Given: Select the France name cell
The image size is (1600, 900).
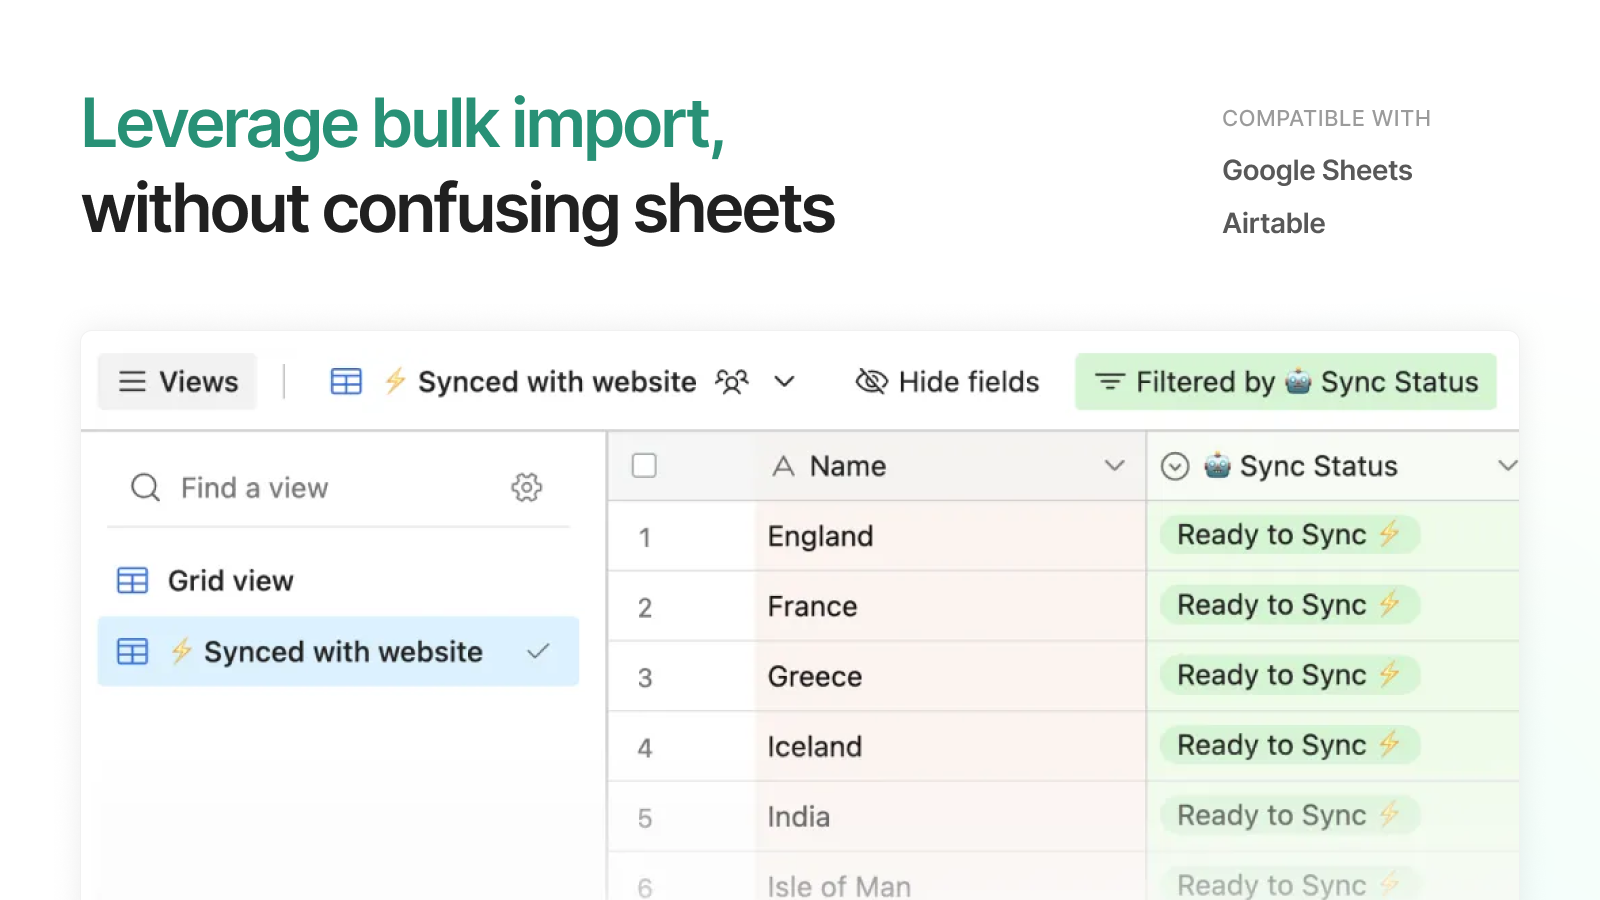Looking at the screenshot, I should [x=950, y=606].
